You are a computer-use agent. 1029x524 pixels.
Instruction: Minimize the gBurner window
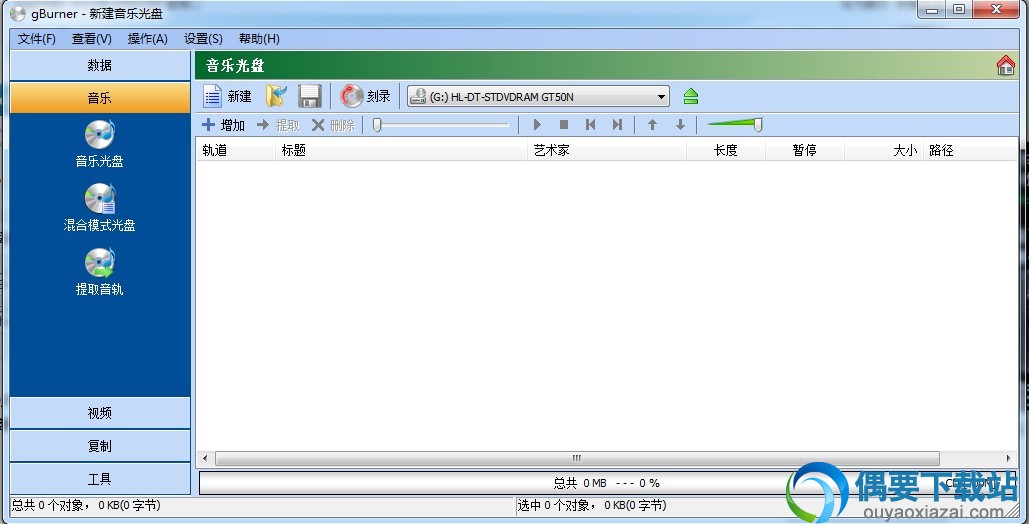[x=932, y=10]
